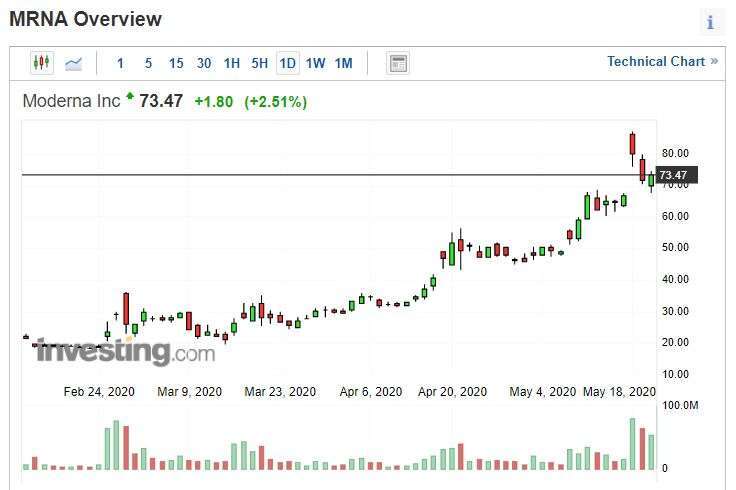This screenshot has width=736, height=490.
Task: Select the 1W timeframe
Action: pos(315,63)
